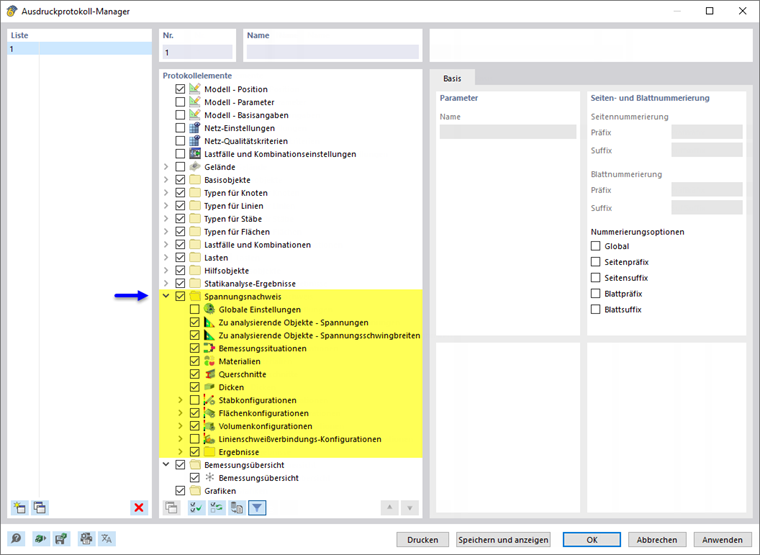This screenshot has height=555, width=760.
Task: Select list entry 1 in Liste
Action: click(79, 48)
